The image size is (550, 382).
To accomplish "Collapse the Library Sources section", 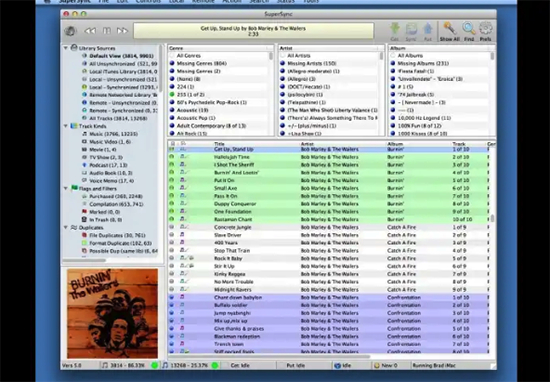I will click(66, 48).
